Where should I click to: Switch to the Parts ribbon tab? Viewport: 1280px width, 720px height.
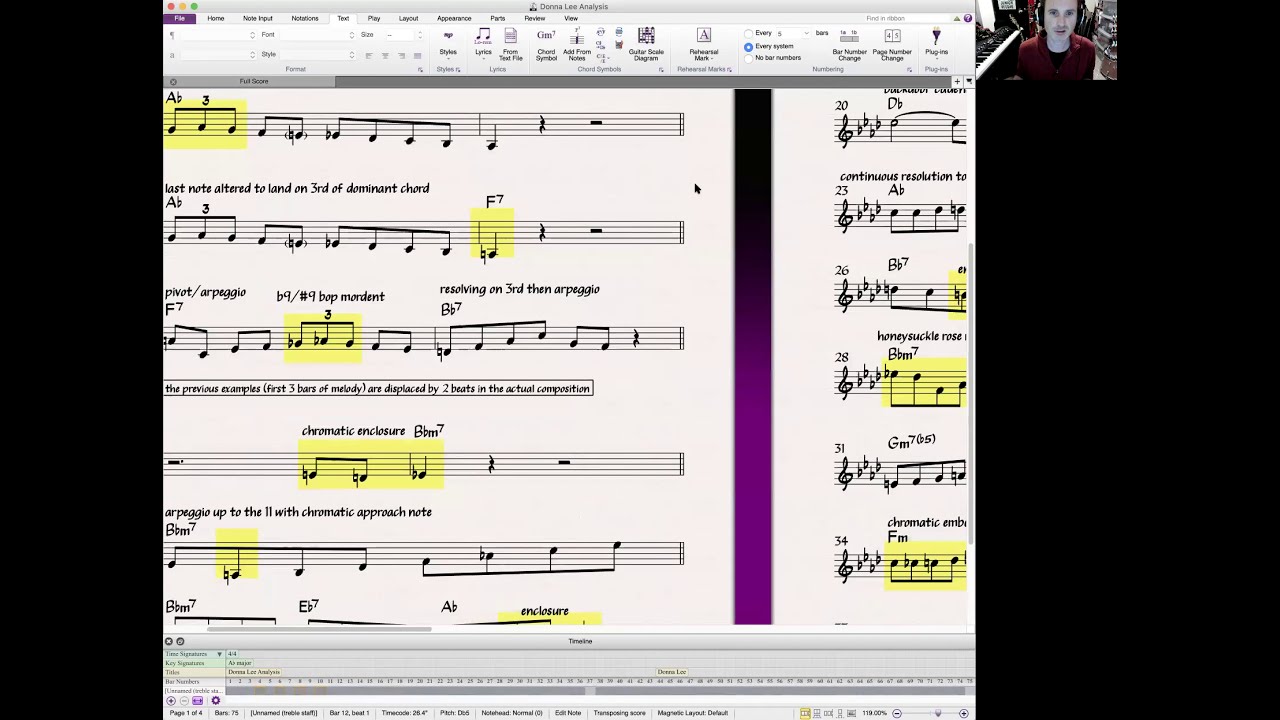[x=498, y=18]
